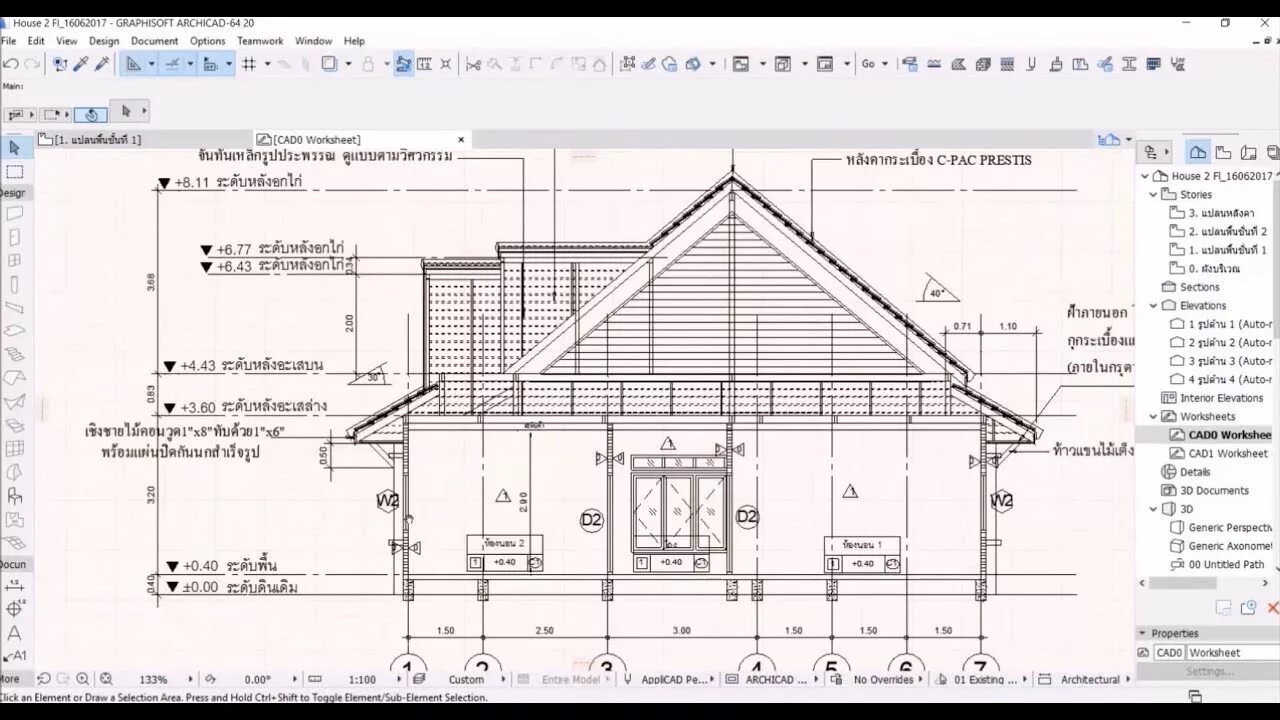Open the Edit menu
This screenshot has height=720, width=1280.
[x=36, y=41]
